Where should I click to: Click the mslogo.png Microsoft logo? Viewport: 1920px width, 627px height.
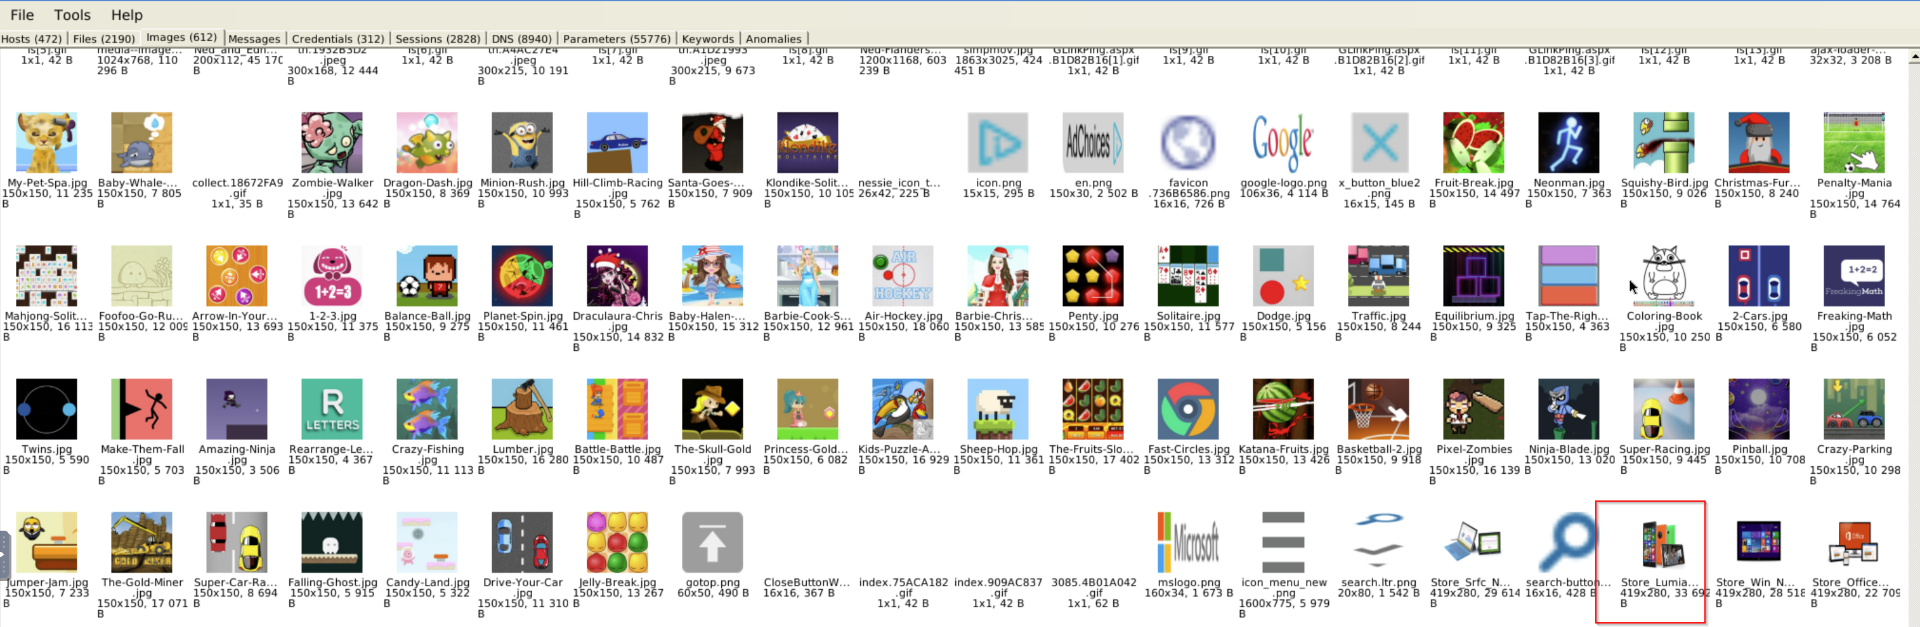click(x=1187, y=542)
